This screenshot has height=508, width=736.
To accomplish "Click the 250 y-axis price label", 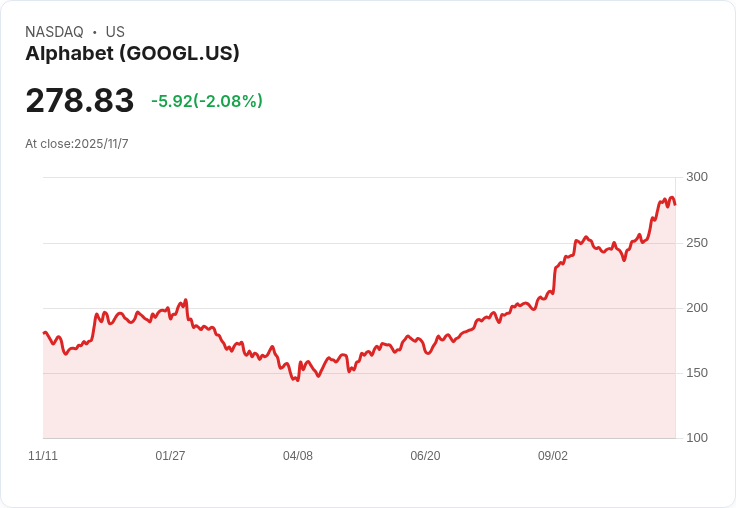I will coord(697,243).
